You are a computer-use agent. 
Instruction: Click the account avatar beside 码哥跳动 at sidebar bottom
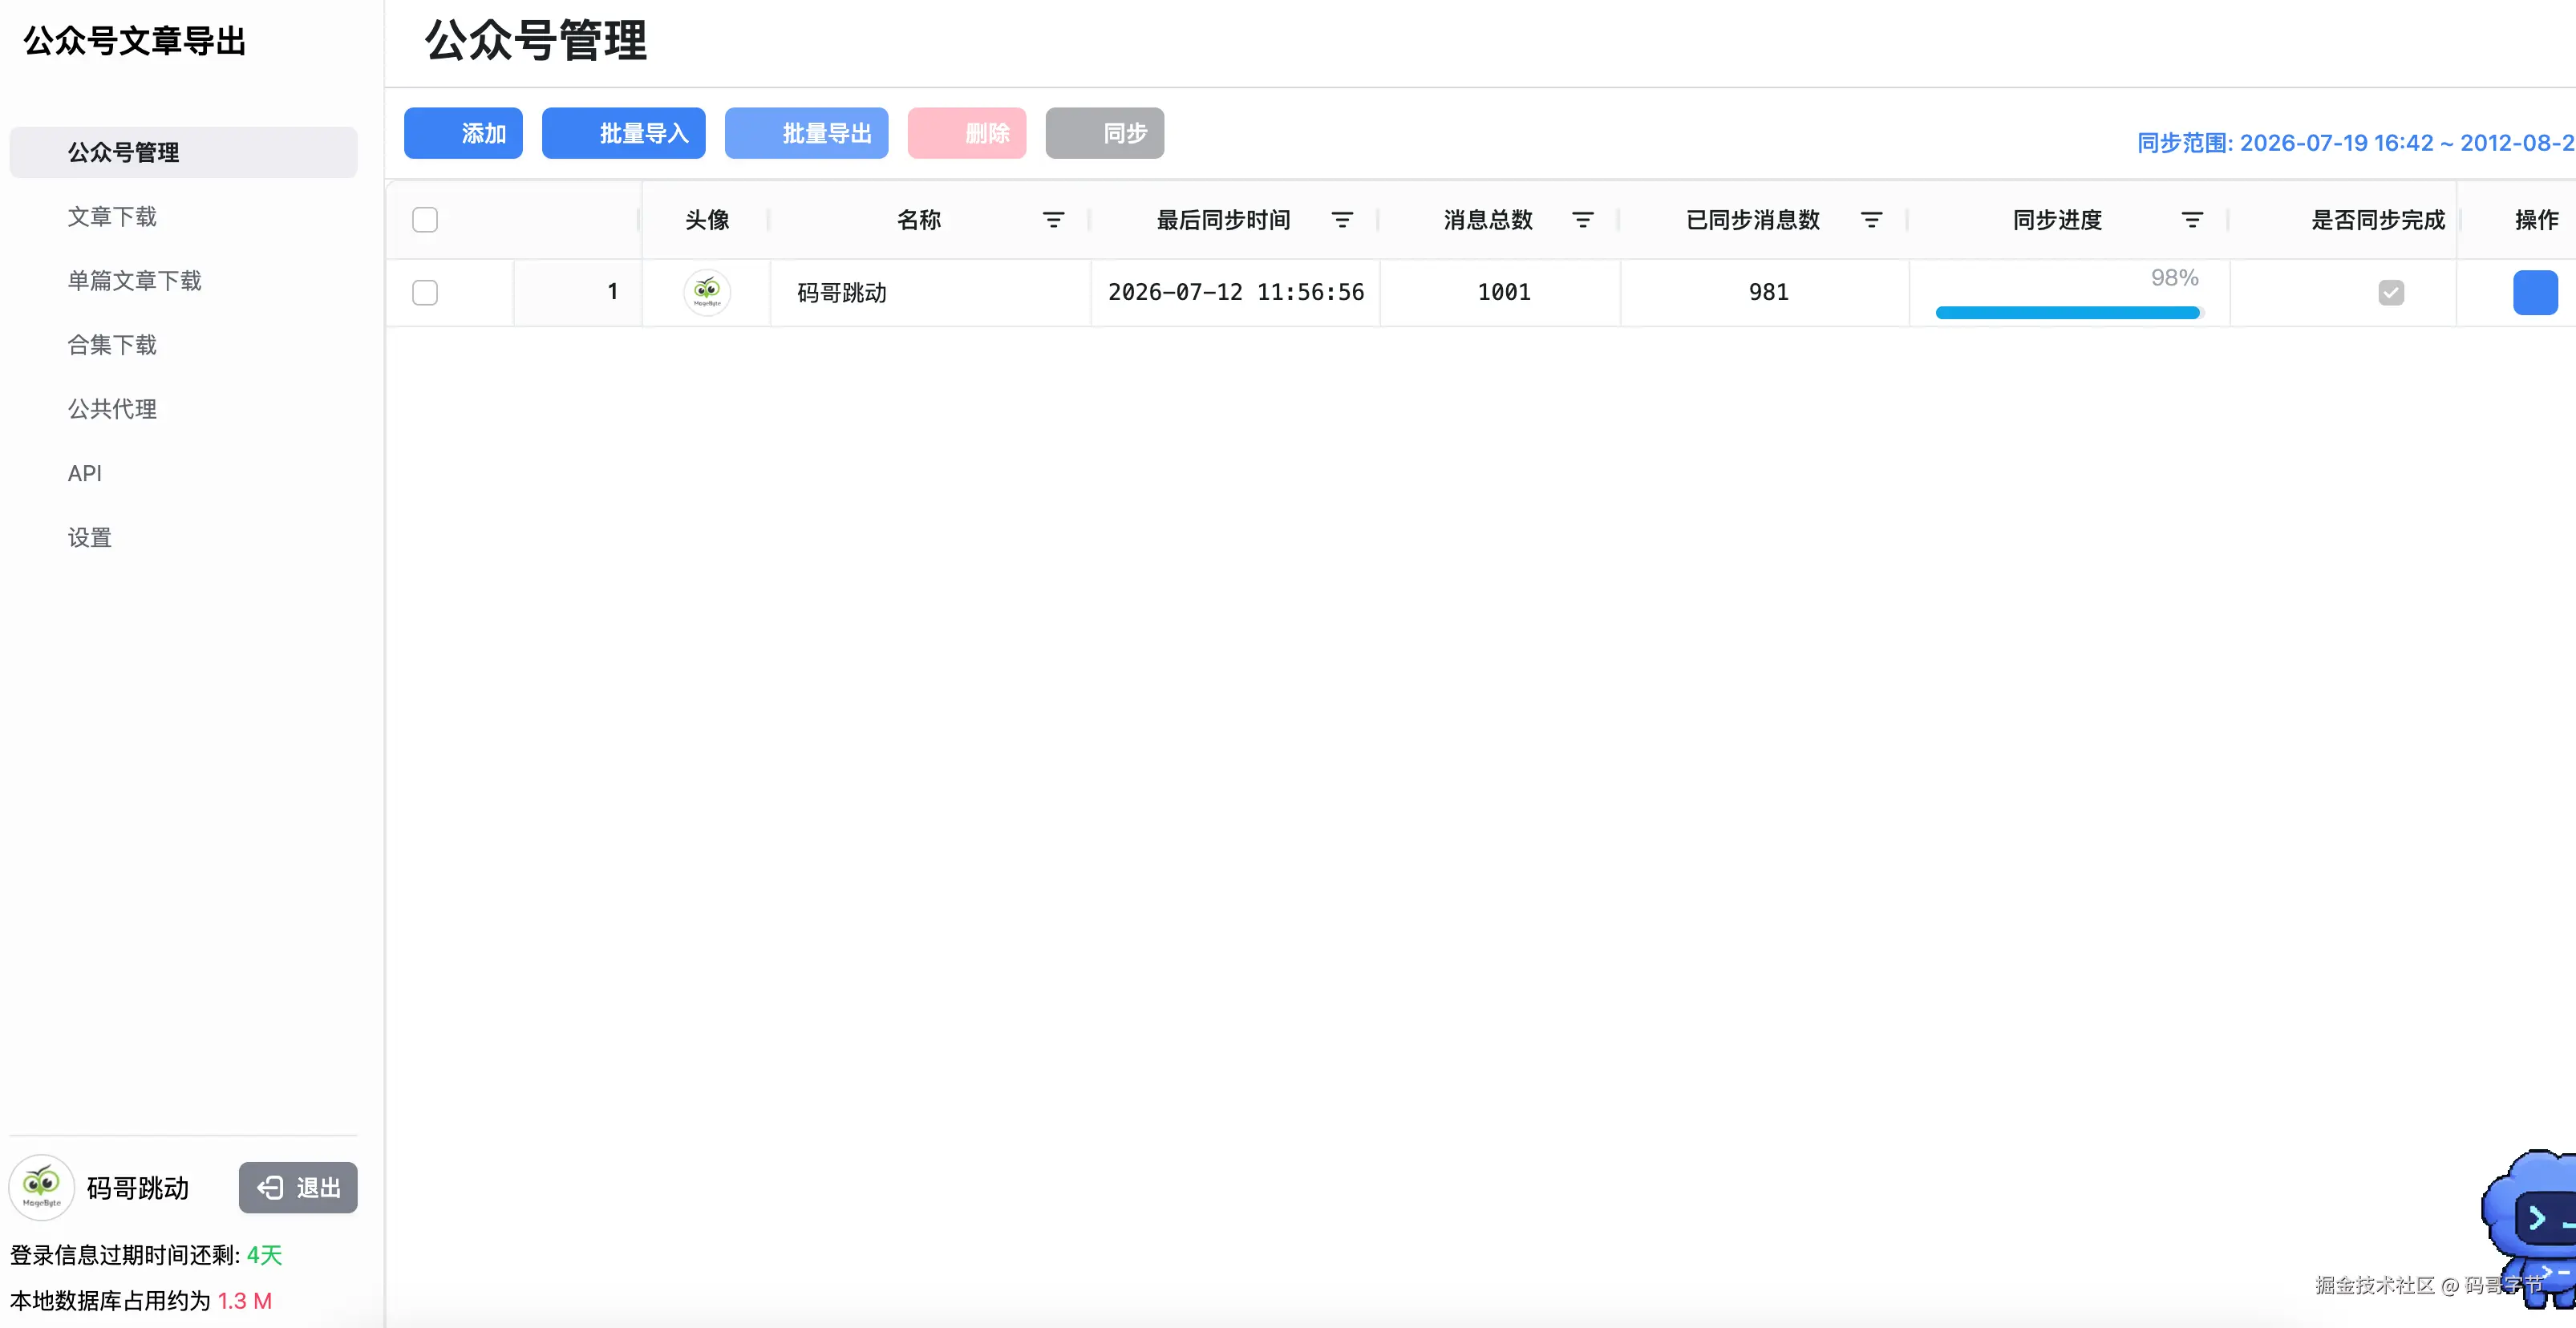[42, 1187]
